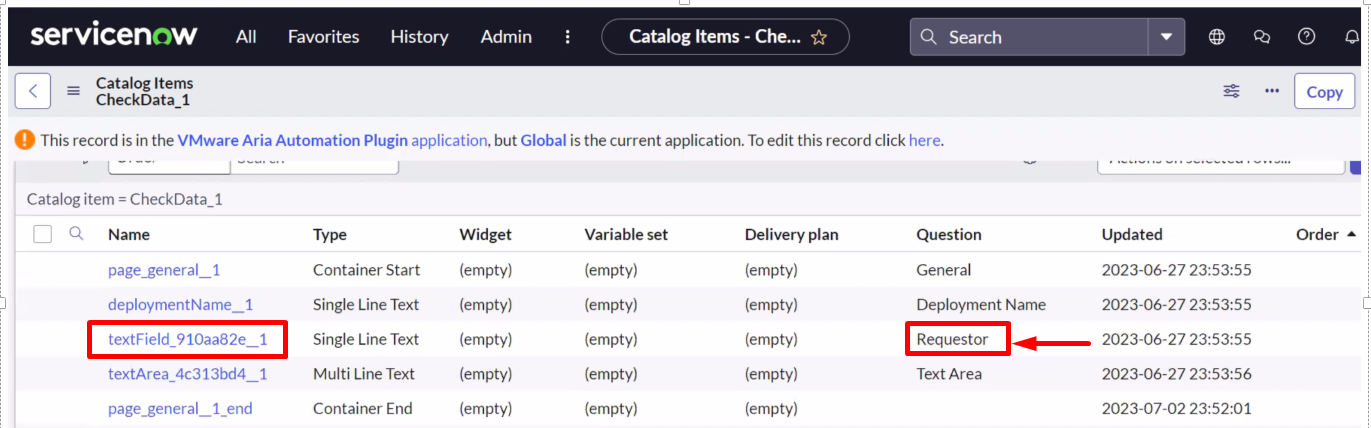Screen dimensions: 1371x428
Task: Open the help question mark icon
Action: point(1306,37)
